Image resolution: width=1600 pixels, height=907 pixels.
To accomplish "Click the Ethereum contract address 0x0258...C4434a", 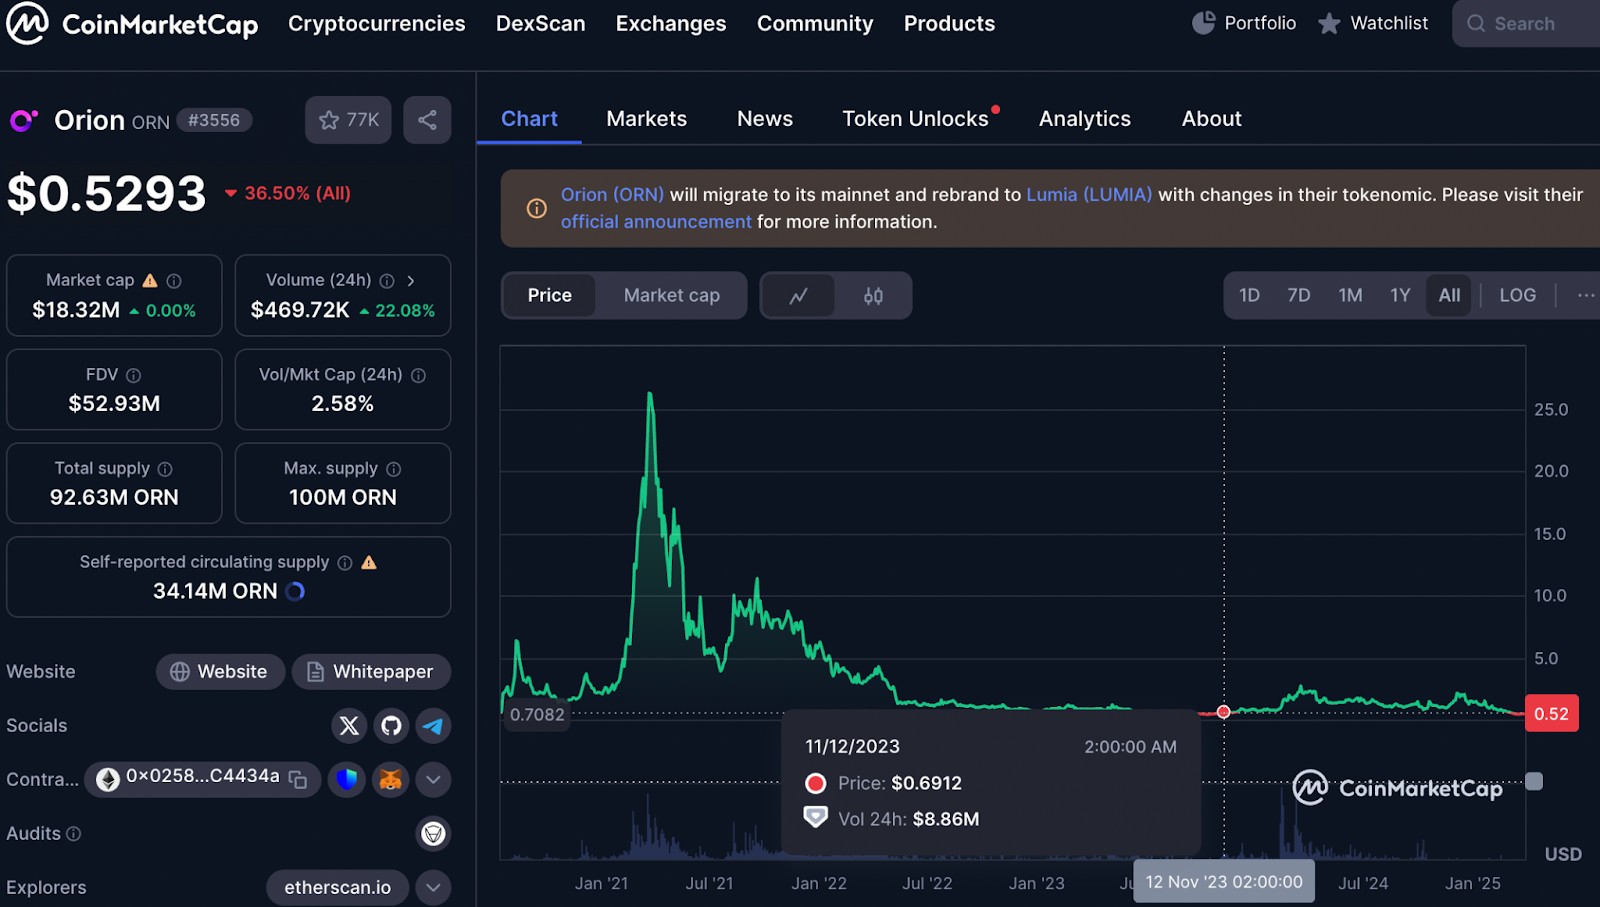I will pos(202,777).
